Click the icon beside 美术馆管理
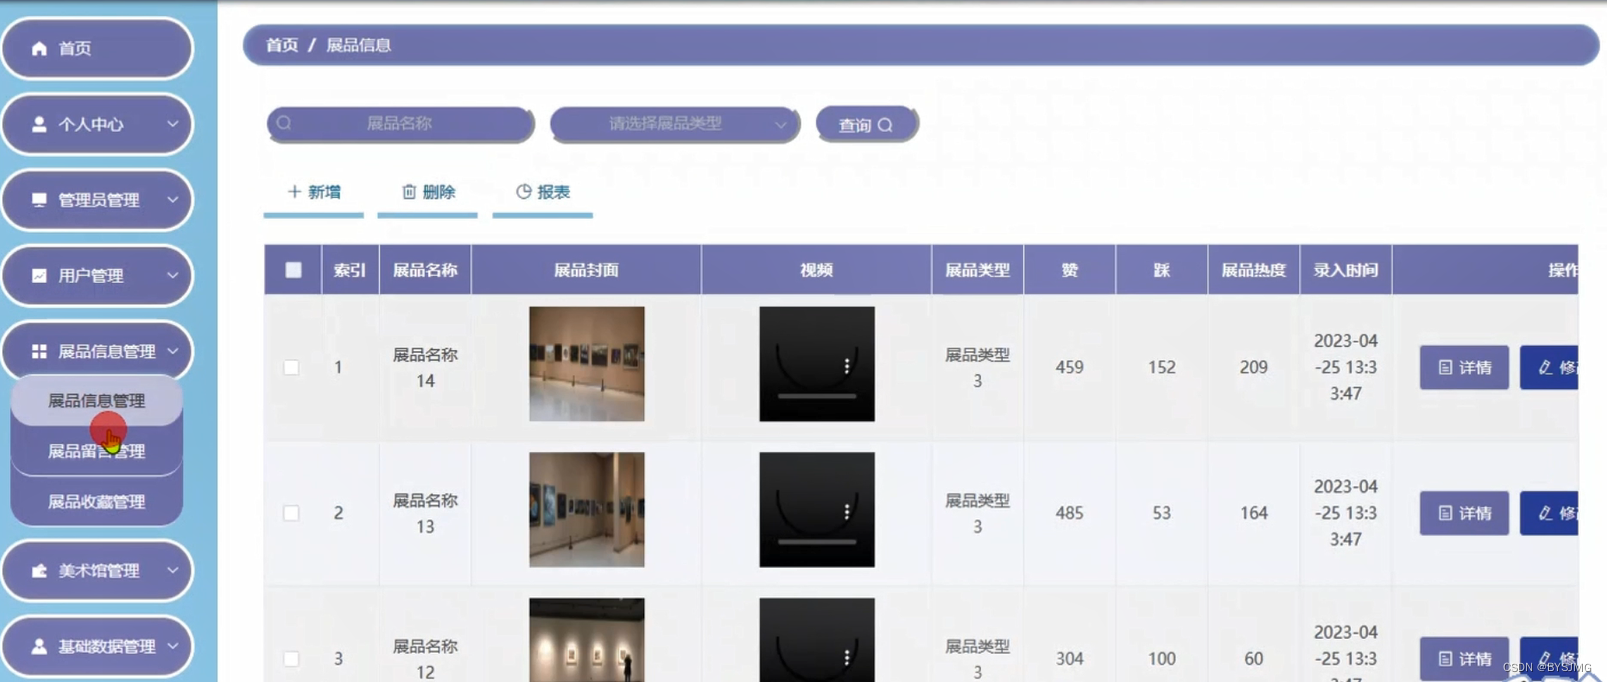1607x682 pixels. (x=39, y=570)
